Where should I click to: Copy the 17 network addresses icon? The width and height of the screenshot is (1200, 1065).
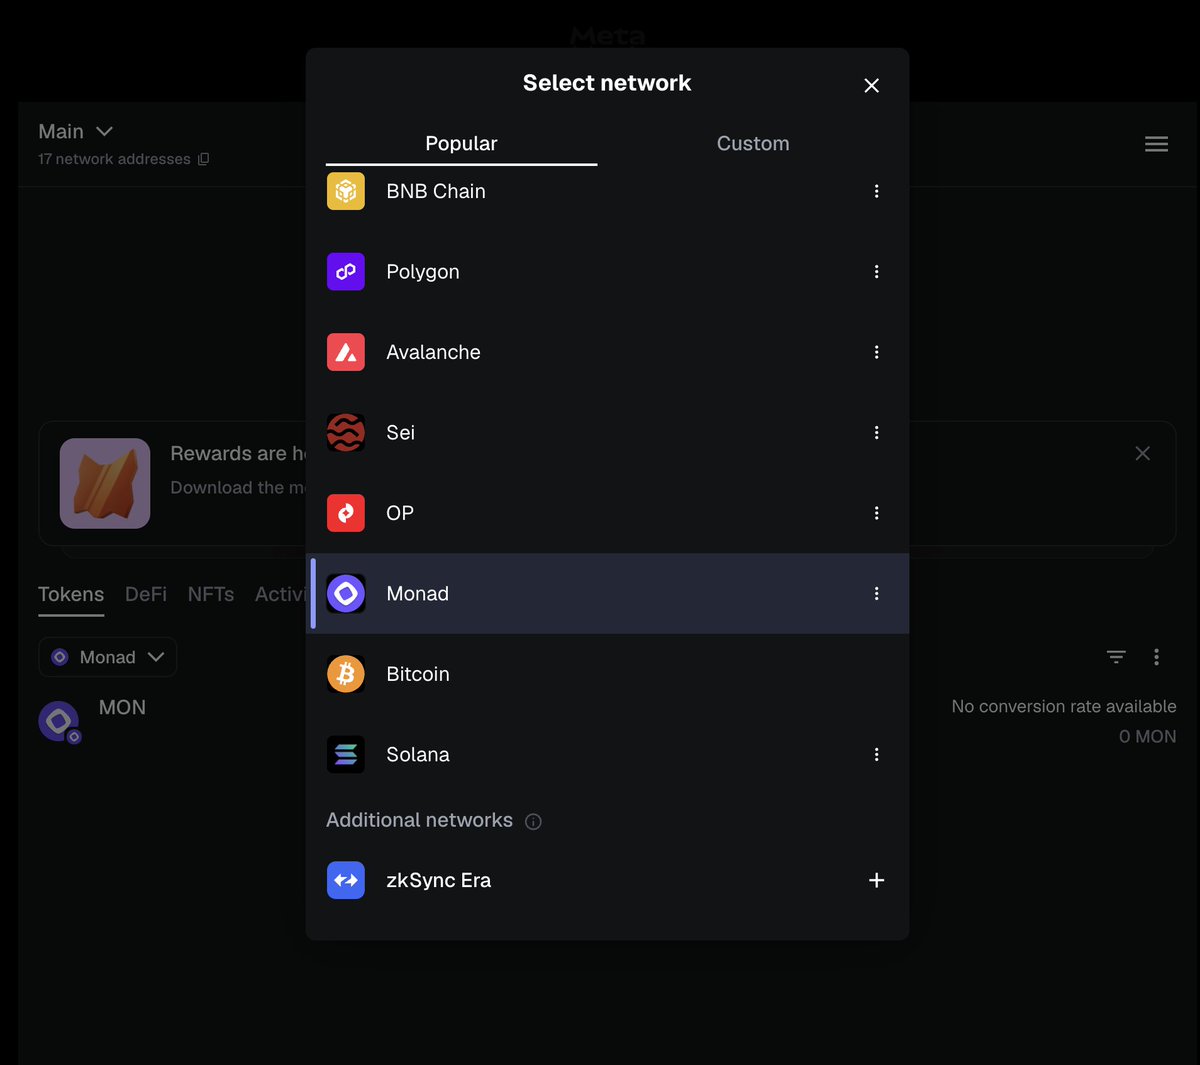click(x=204, y=159)
